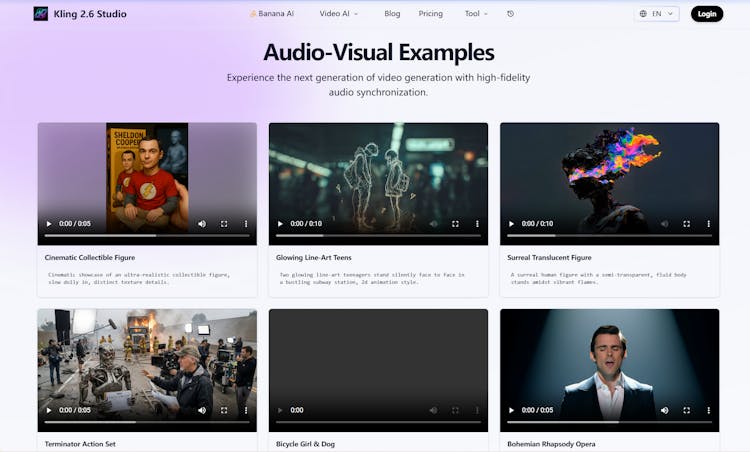Enter fullscreen on Surreal Translucent Figure video
The height and width of the screenshot is (452, 750).
[x=687, y=224]
